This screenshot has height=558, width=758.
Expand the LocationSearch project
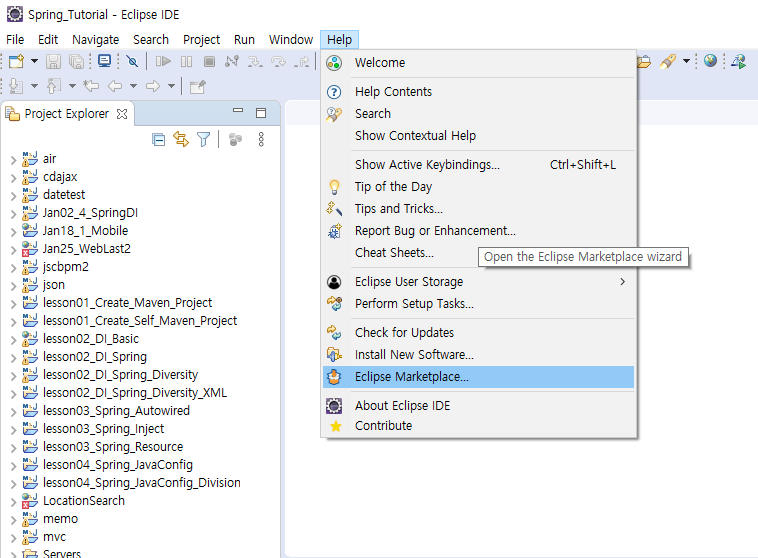click(x=14, y=501)
